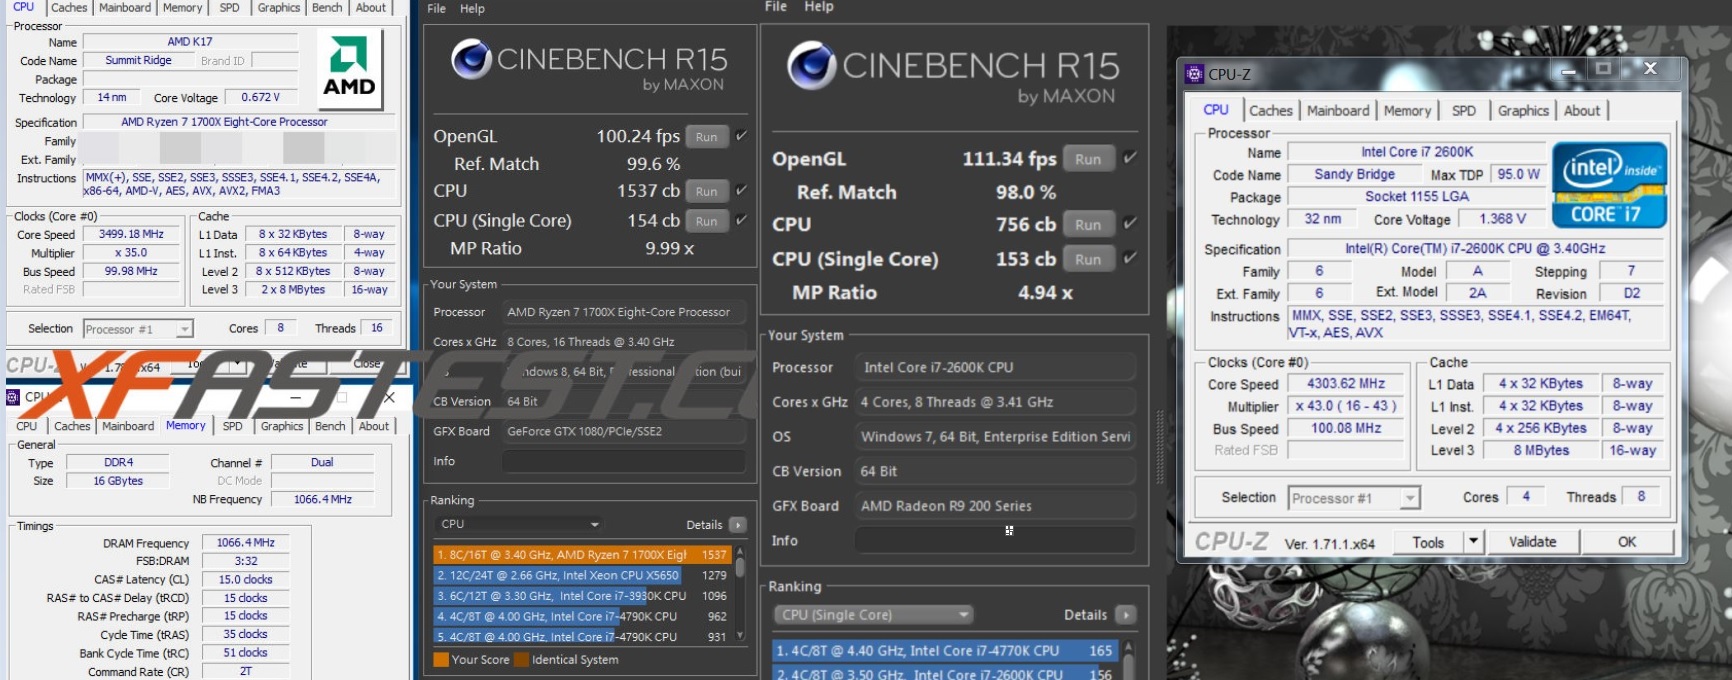Viewport: 1732px width, 680px height.
Task: Click the Intel Core i7 inside logo
Action: pyautogui.click(x=1609, y=185)
